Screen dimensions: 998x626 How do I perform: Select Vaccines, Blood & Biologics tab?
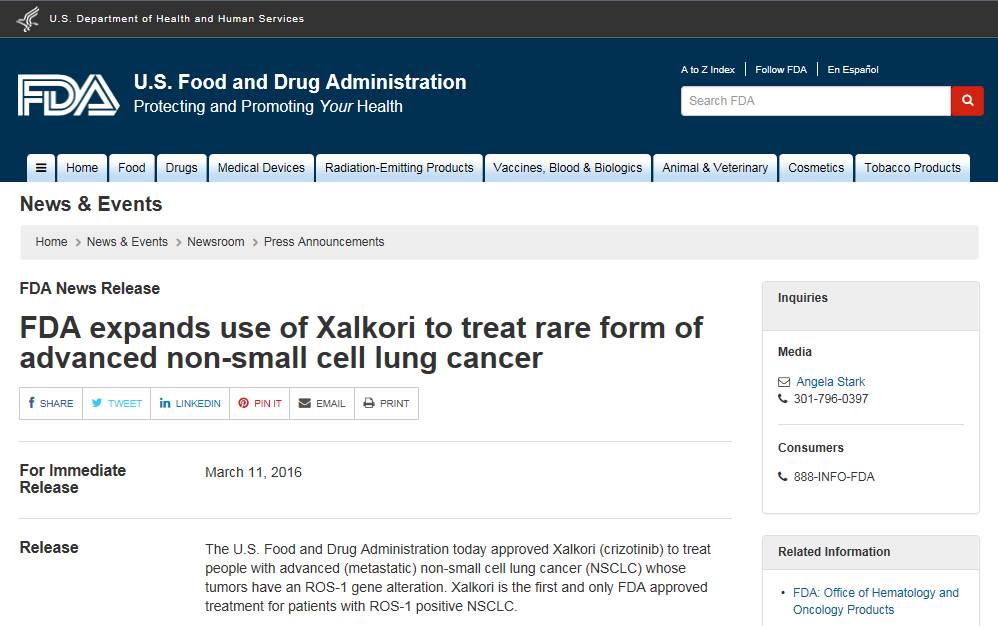(567, 168)
